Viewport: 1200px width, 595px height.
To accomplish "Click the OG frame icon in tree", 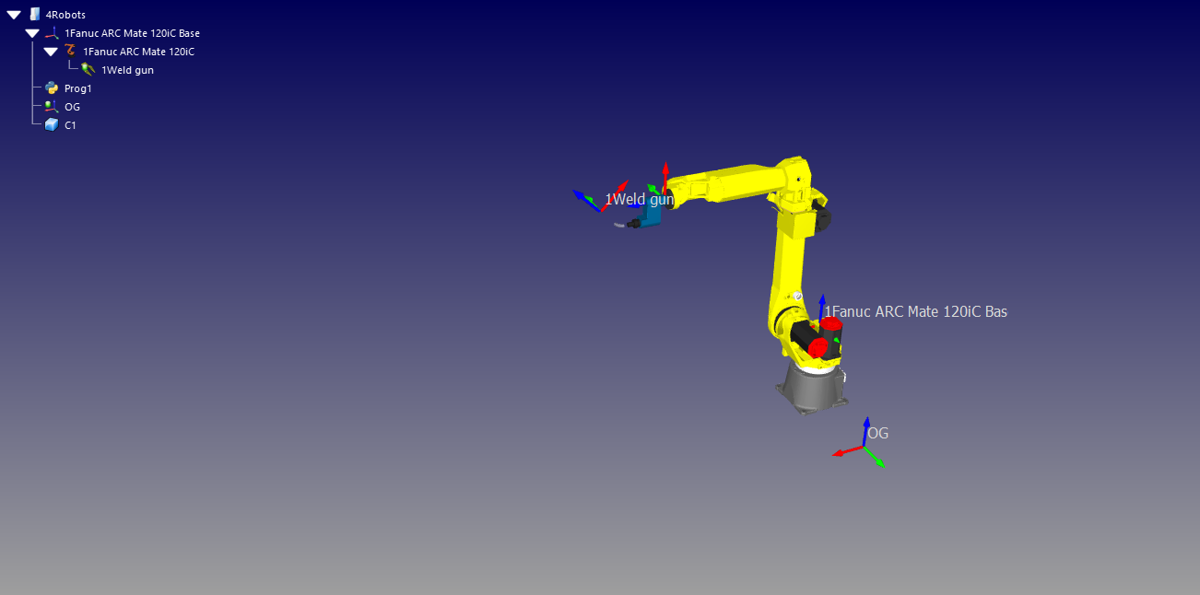I will pyautogui.click(x=51, y=106).
